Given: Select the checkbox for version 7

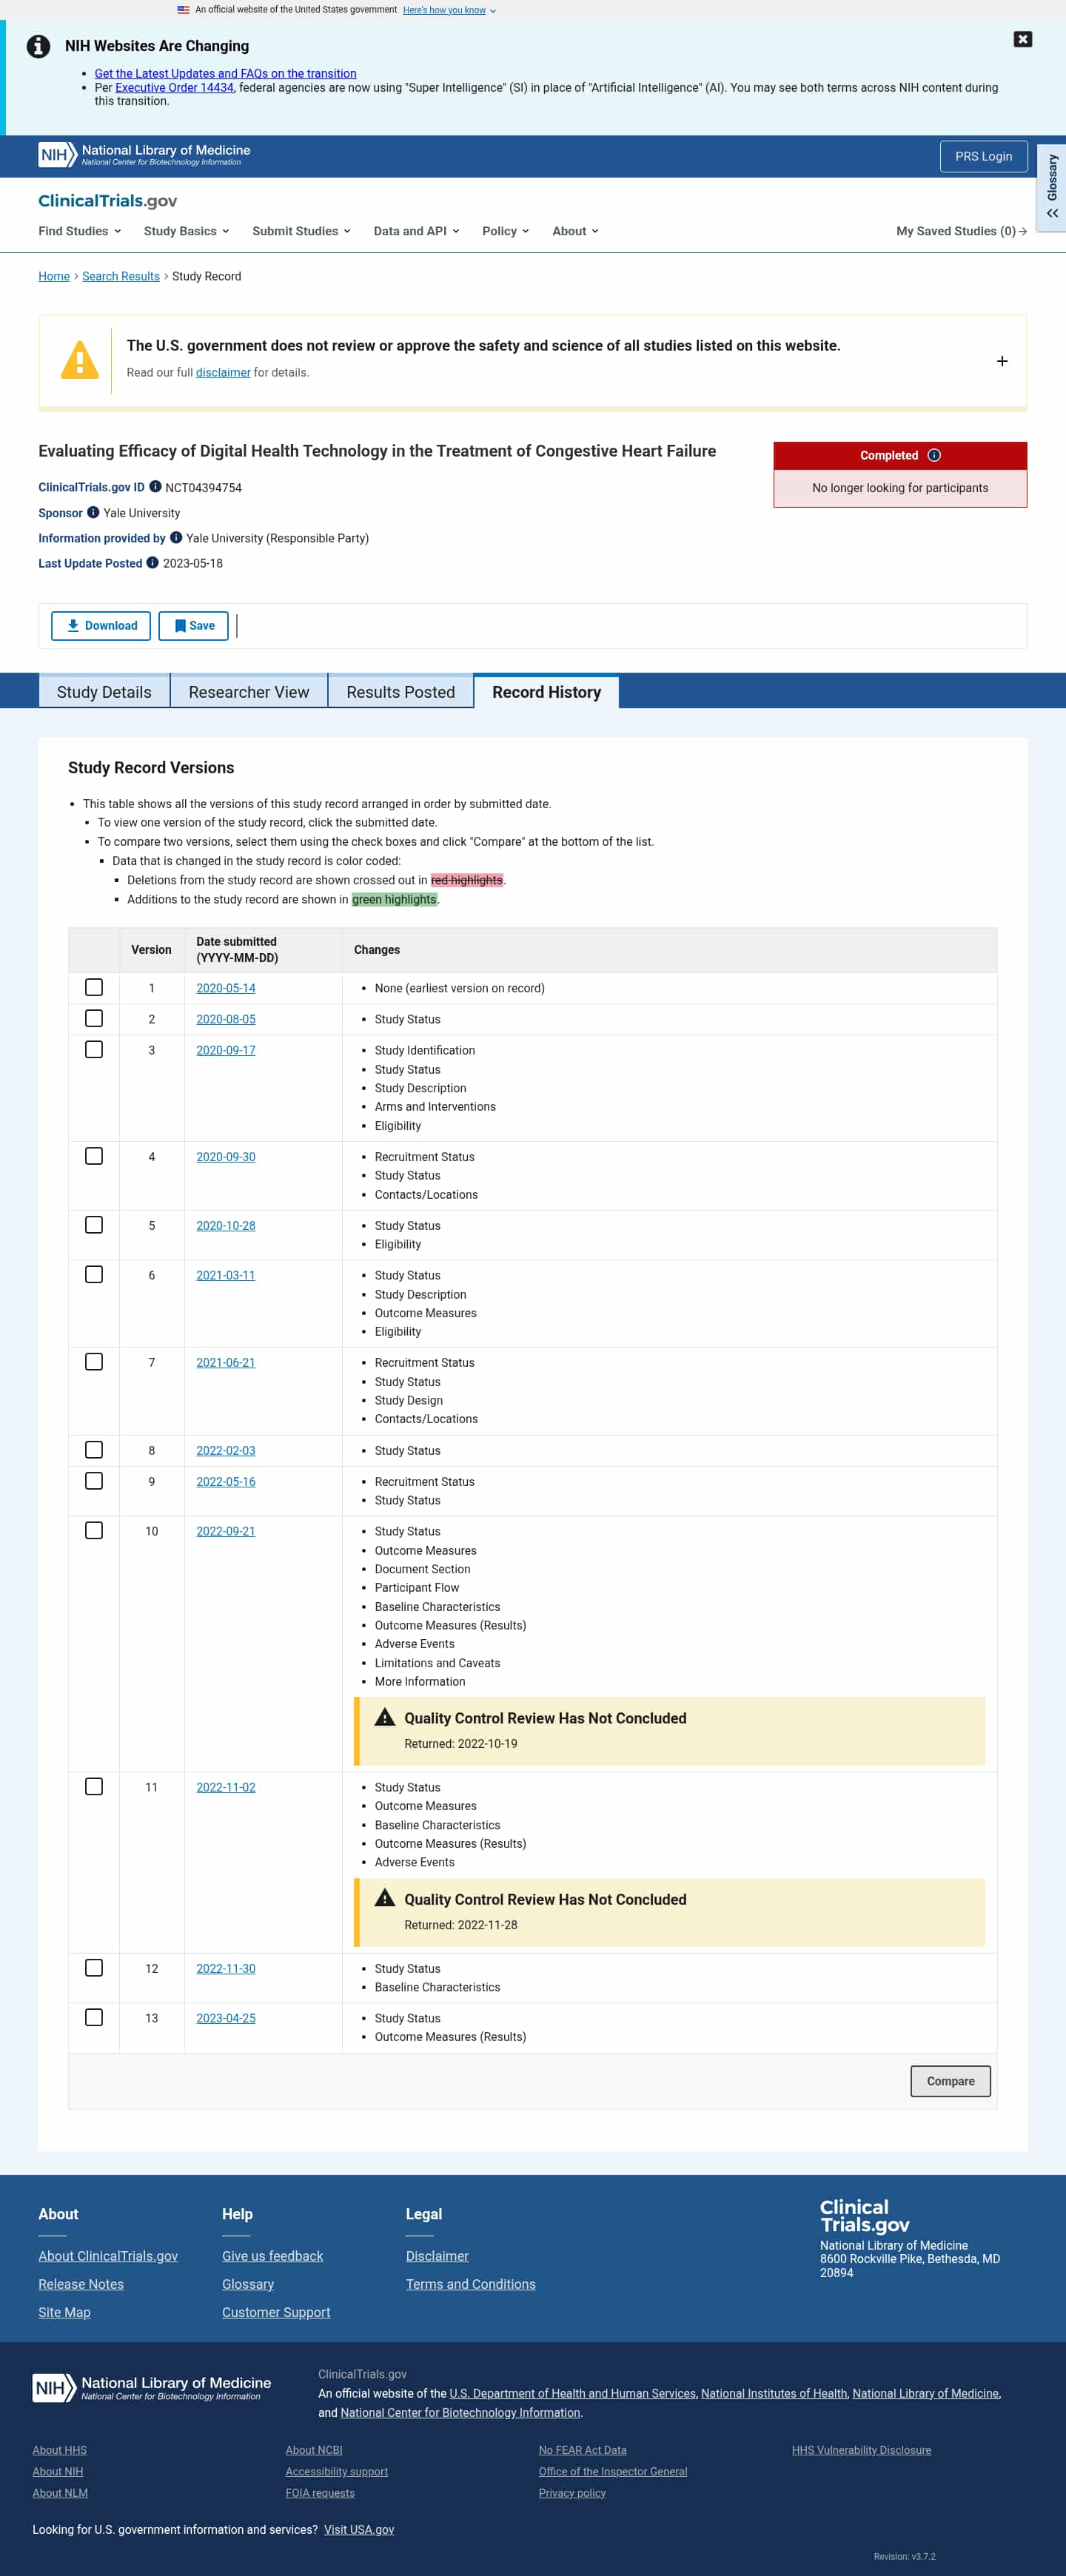Looking at the screenshot, I should click(x=94, y=1361).
